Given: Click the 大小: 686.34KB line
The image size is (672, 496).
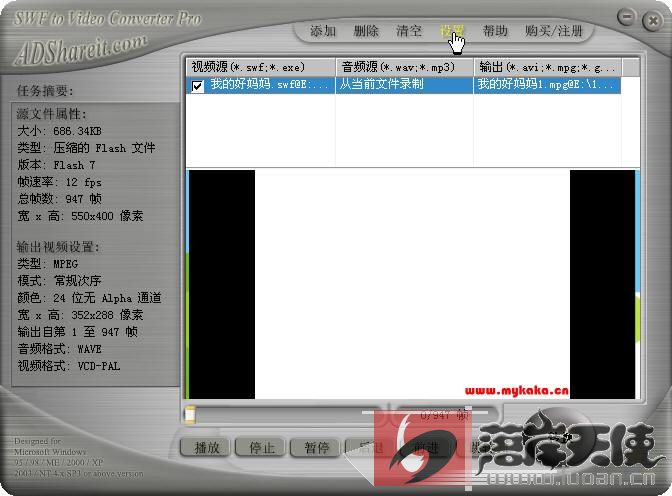Looking at the screenshot, I should tap(59, 131).
